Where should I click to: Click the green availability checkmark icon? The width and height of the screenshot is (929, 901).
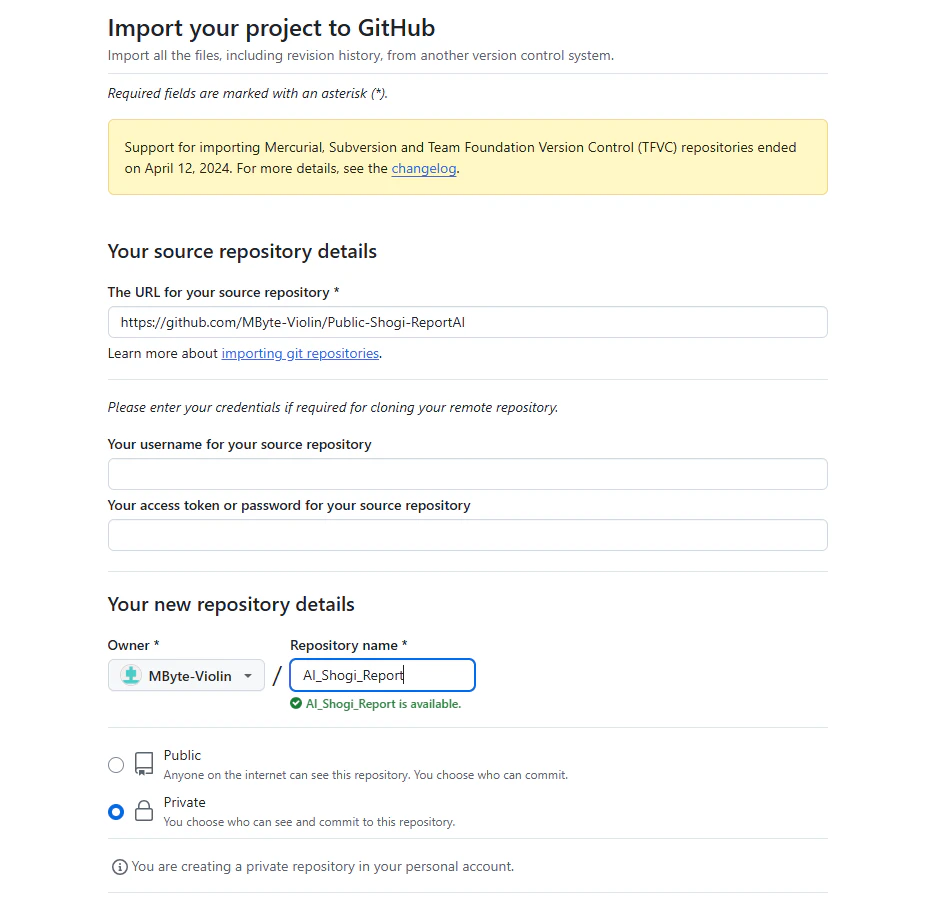click(x=296, y=704)
